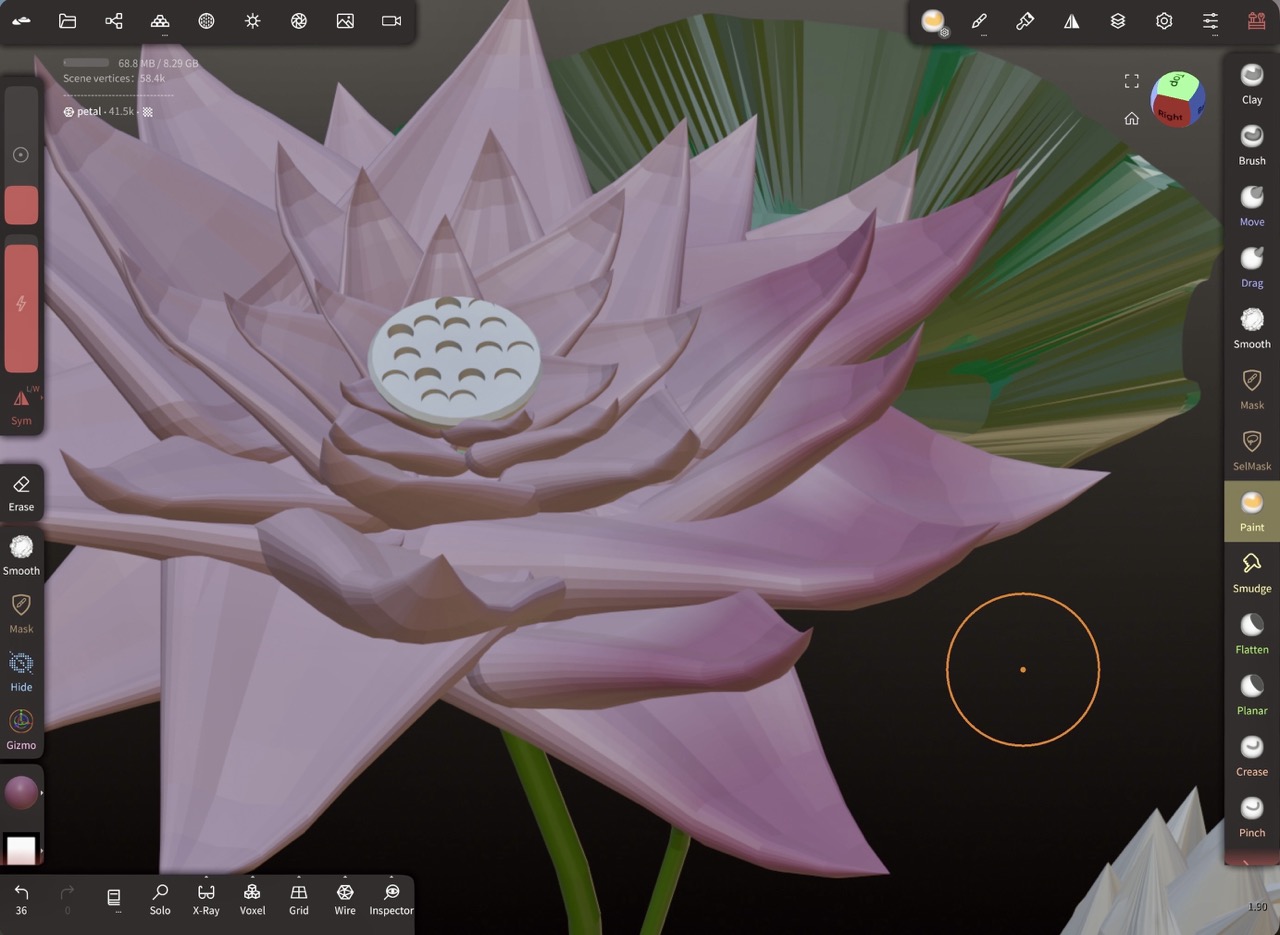The width and height of the screenshot is (1280, 935).
Task: Open the Layers menu
Action: coord(1118,21)
